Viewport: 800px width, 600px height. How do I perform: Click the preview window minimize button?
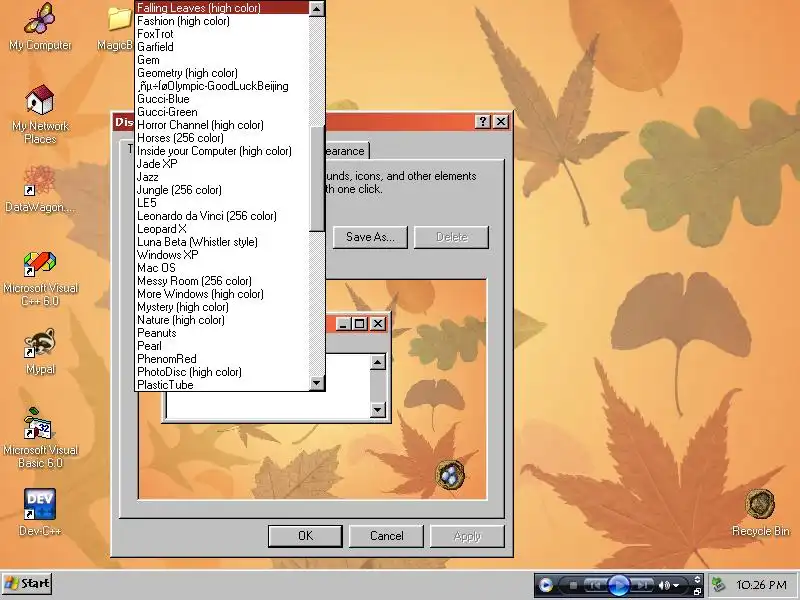point(343,323)
